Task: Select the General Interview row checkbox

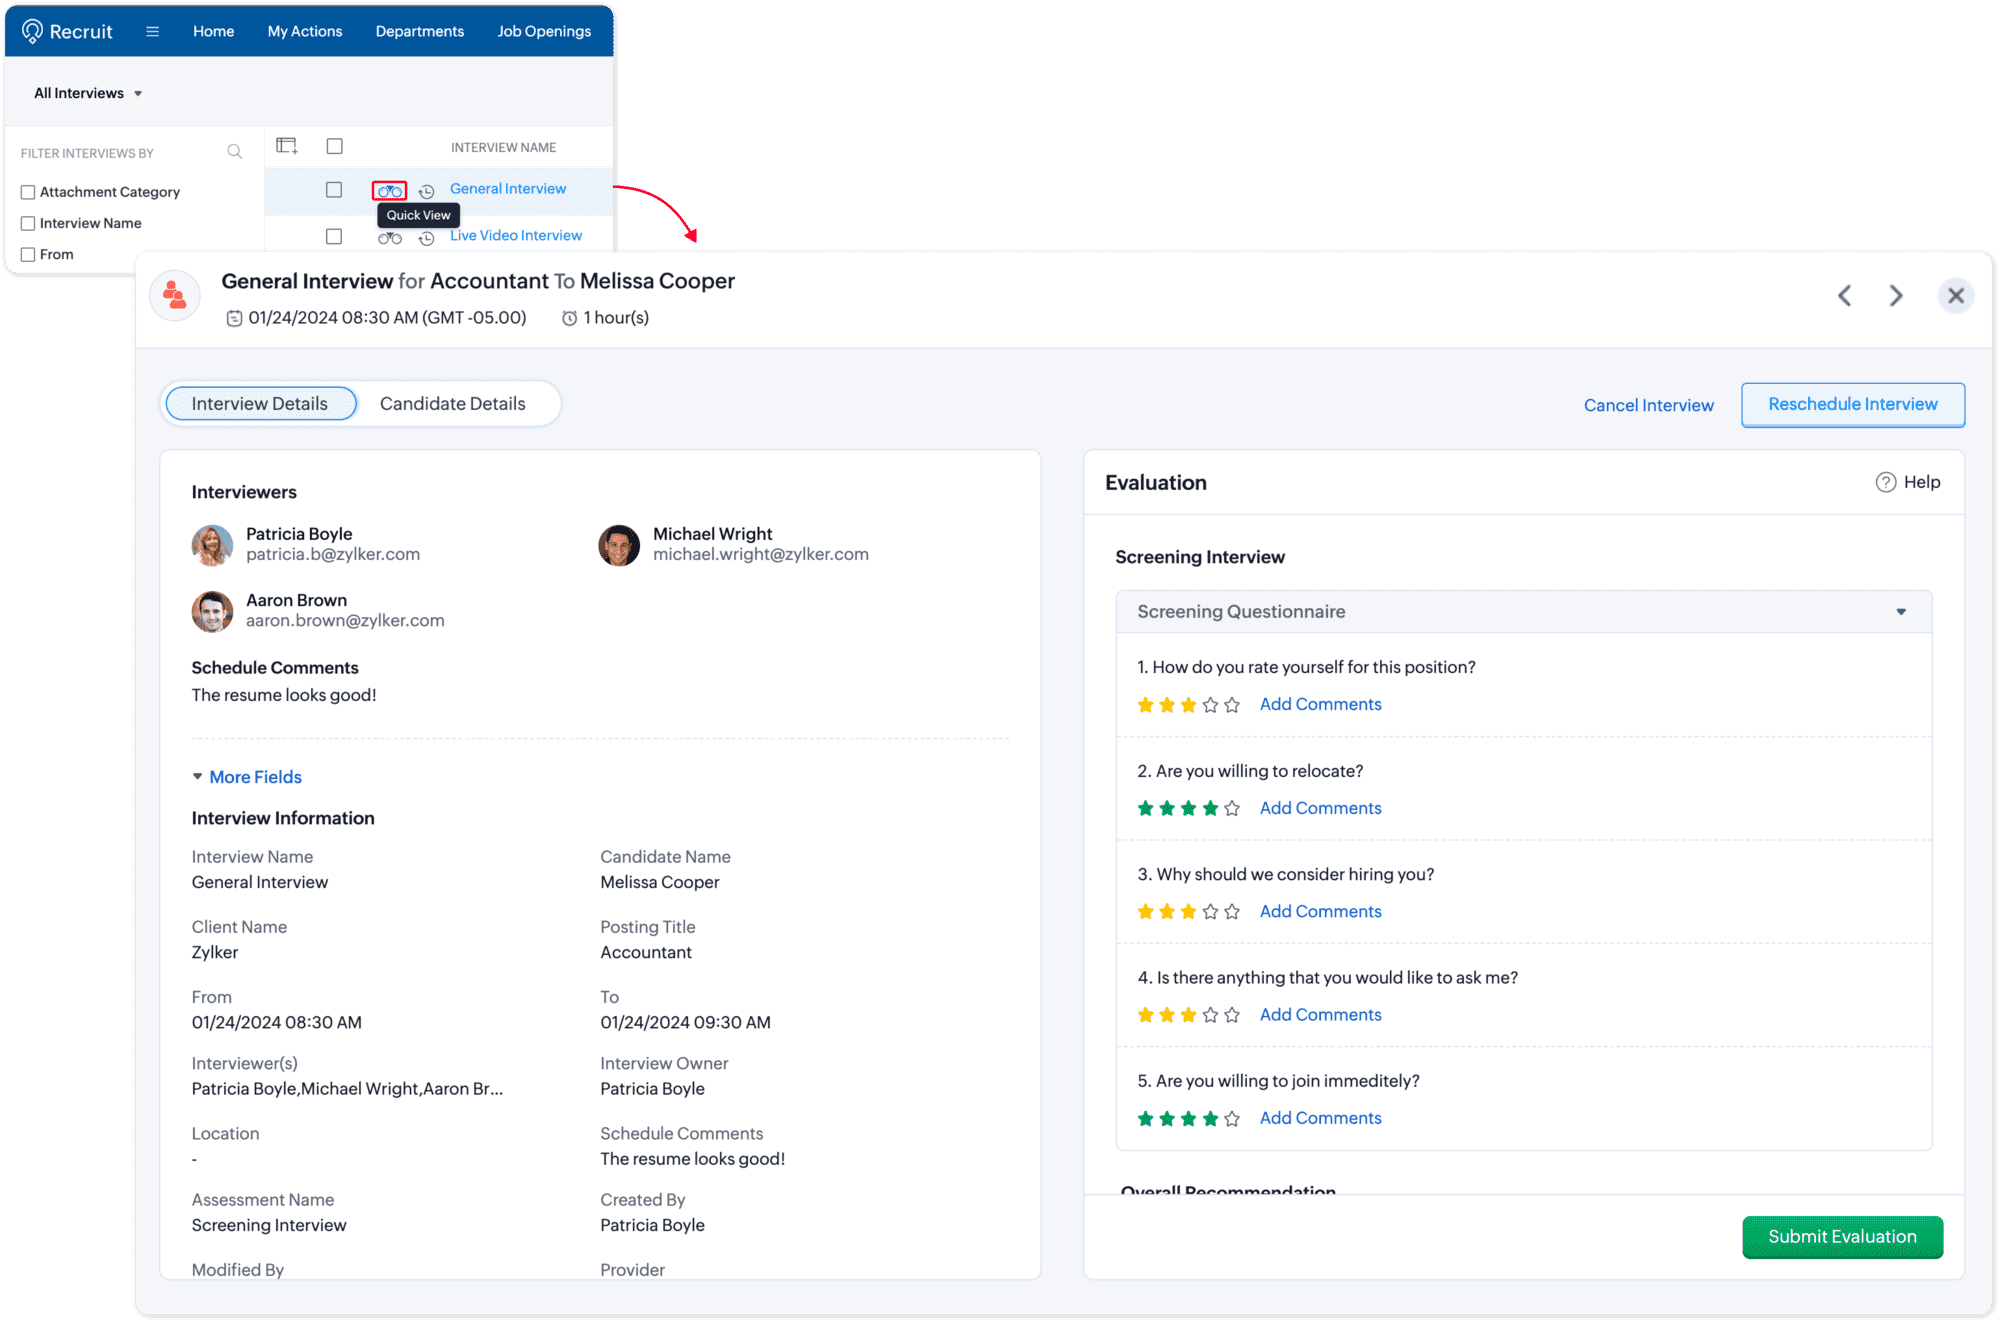Action: pyautogui.click(x=334, y=190)
